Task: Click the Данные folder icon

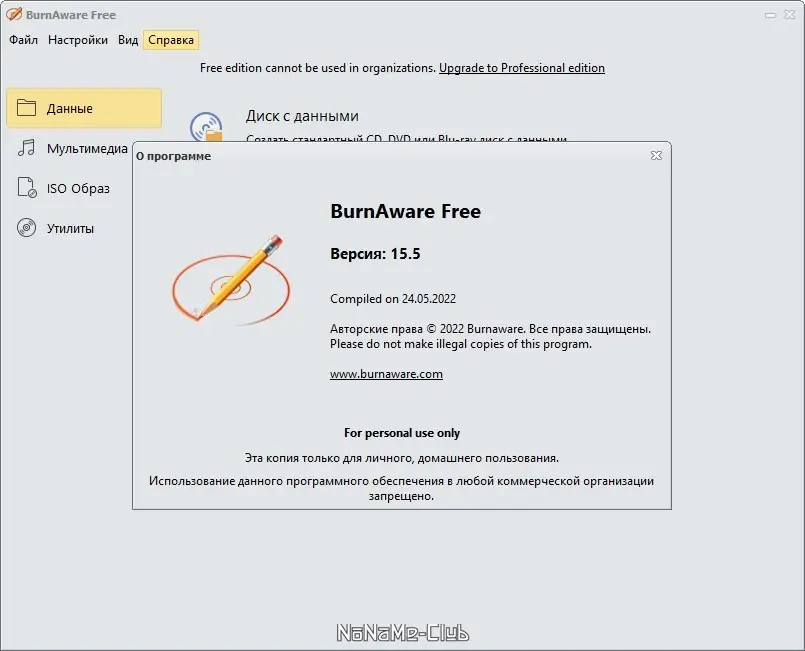Action: (x=26, y=108)
